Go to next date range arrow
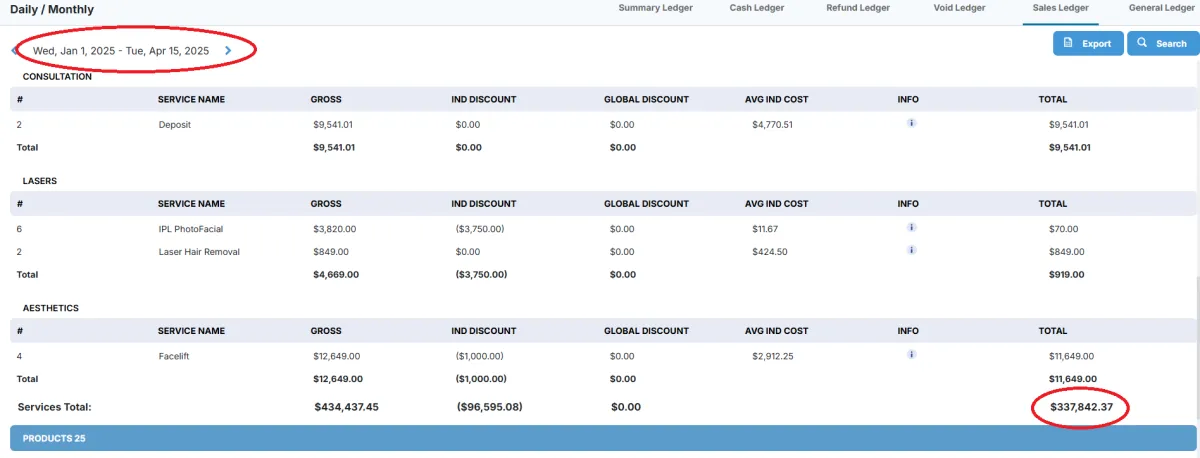This screenshot has height=458, width=1200. (x=228, y=50)
